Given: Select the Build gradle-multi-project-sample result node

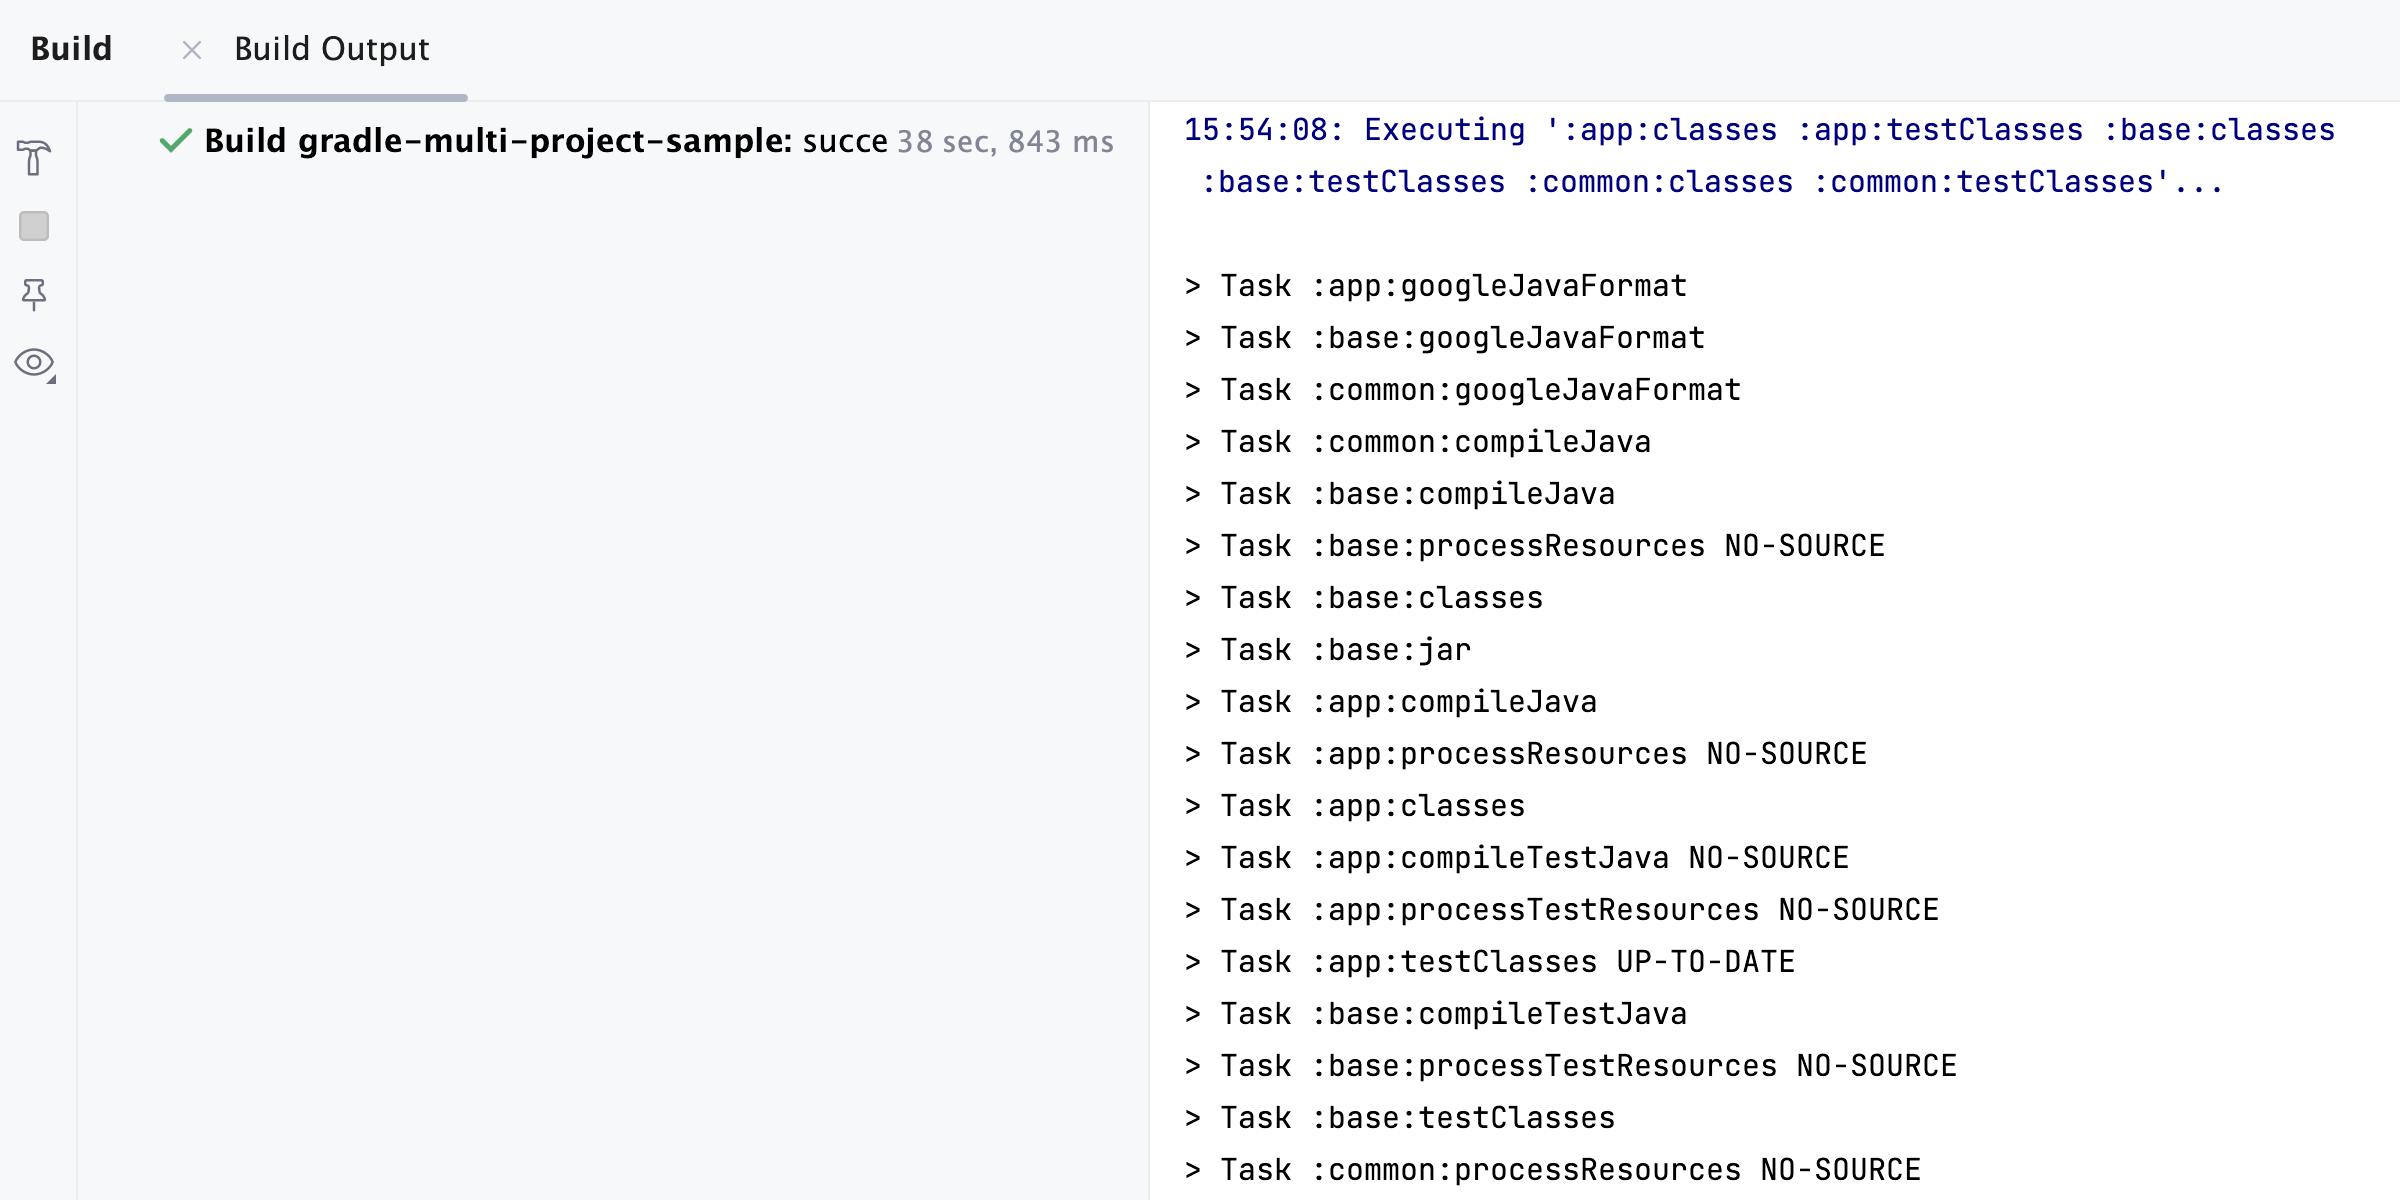Looking at the screenshot, I should 636,141.
